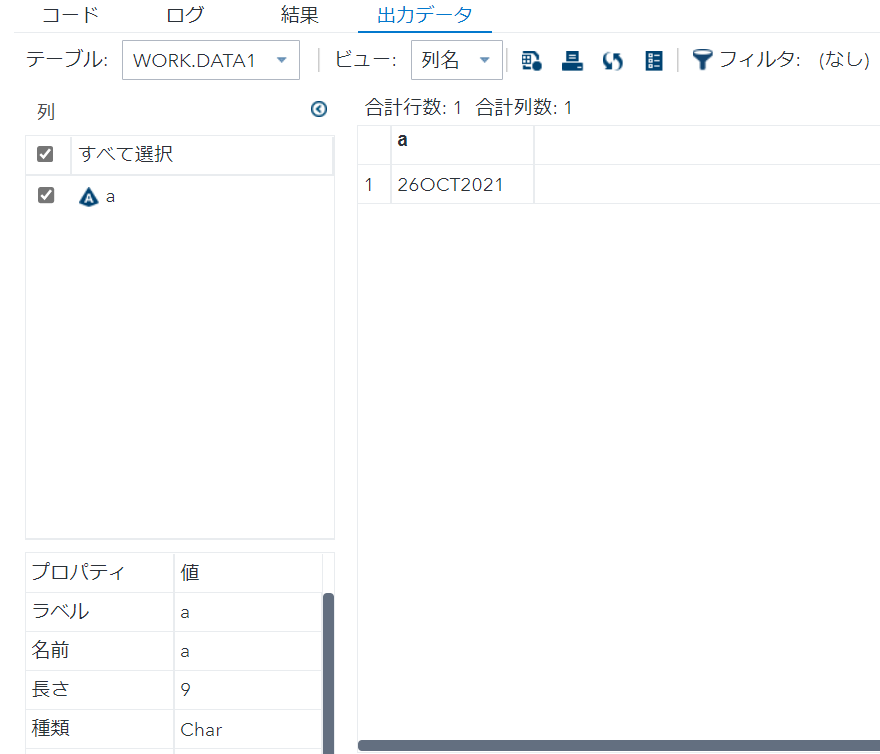Screen dimensions: 880x754
Task: Toggle the すべて選択 checkbox
Action: (45, 154)
